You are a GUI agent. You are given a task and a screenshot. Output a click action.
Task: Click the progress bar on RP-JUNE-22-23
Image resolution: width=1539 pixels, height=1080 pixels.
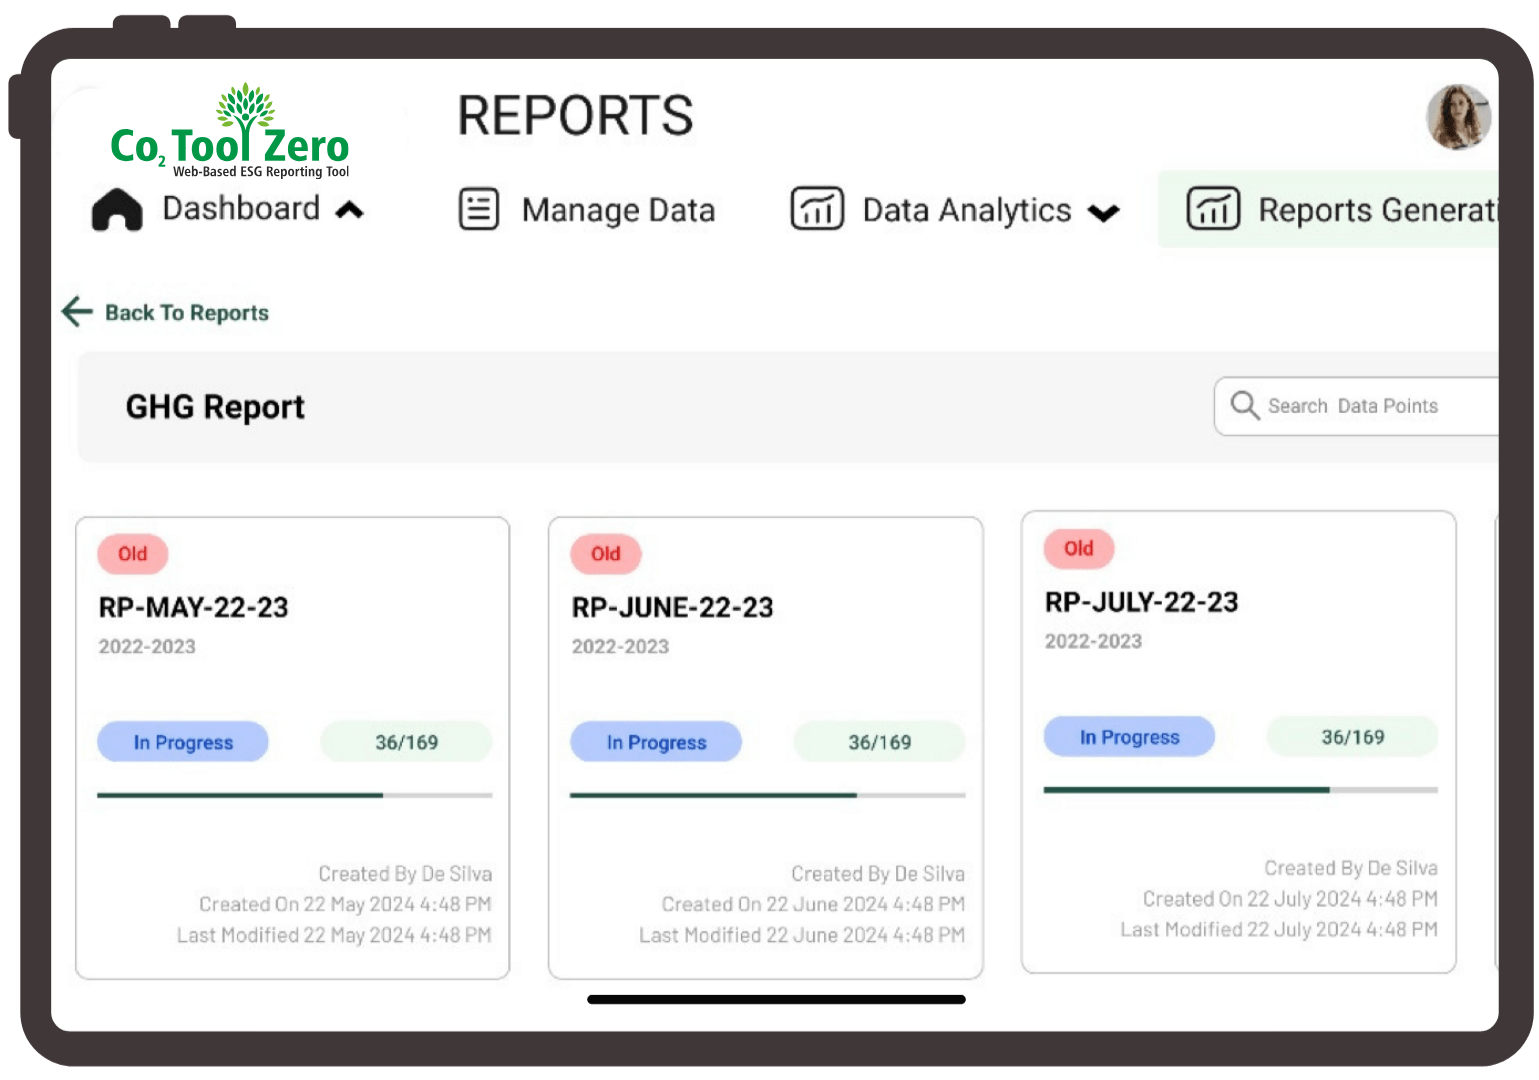point(768,795)
